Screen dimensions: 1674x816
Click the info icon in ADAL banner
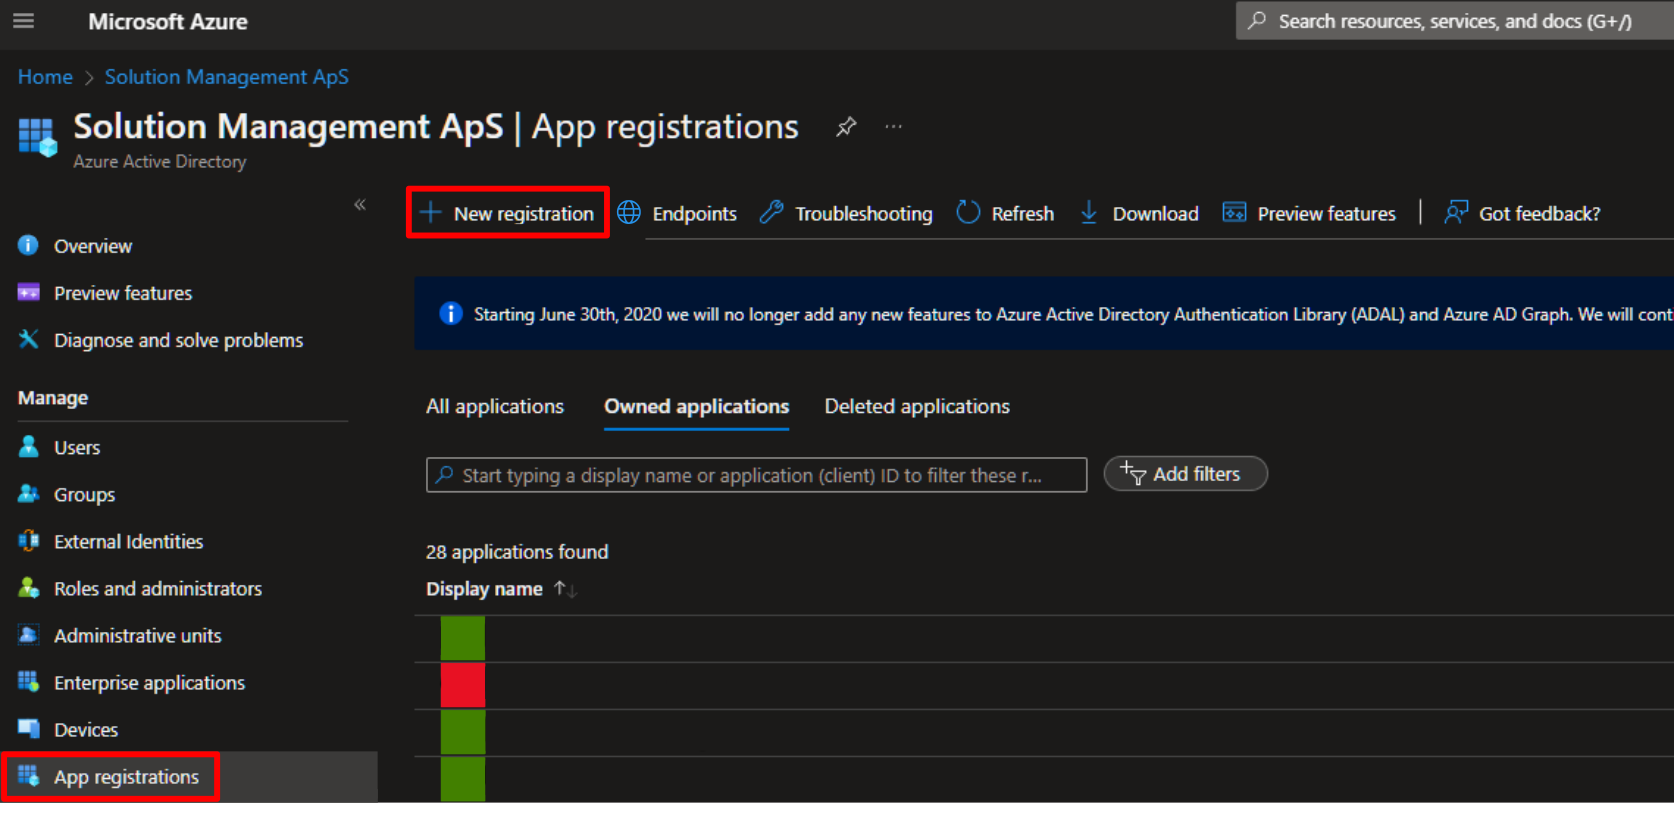[x=451, y=313]
